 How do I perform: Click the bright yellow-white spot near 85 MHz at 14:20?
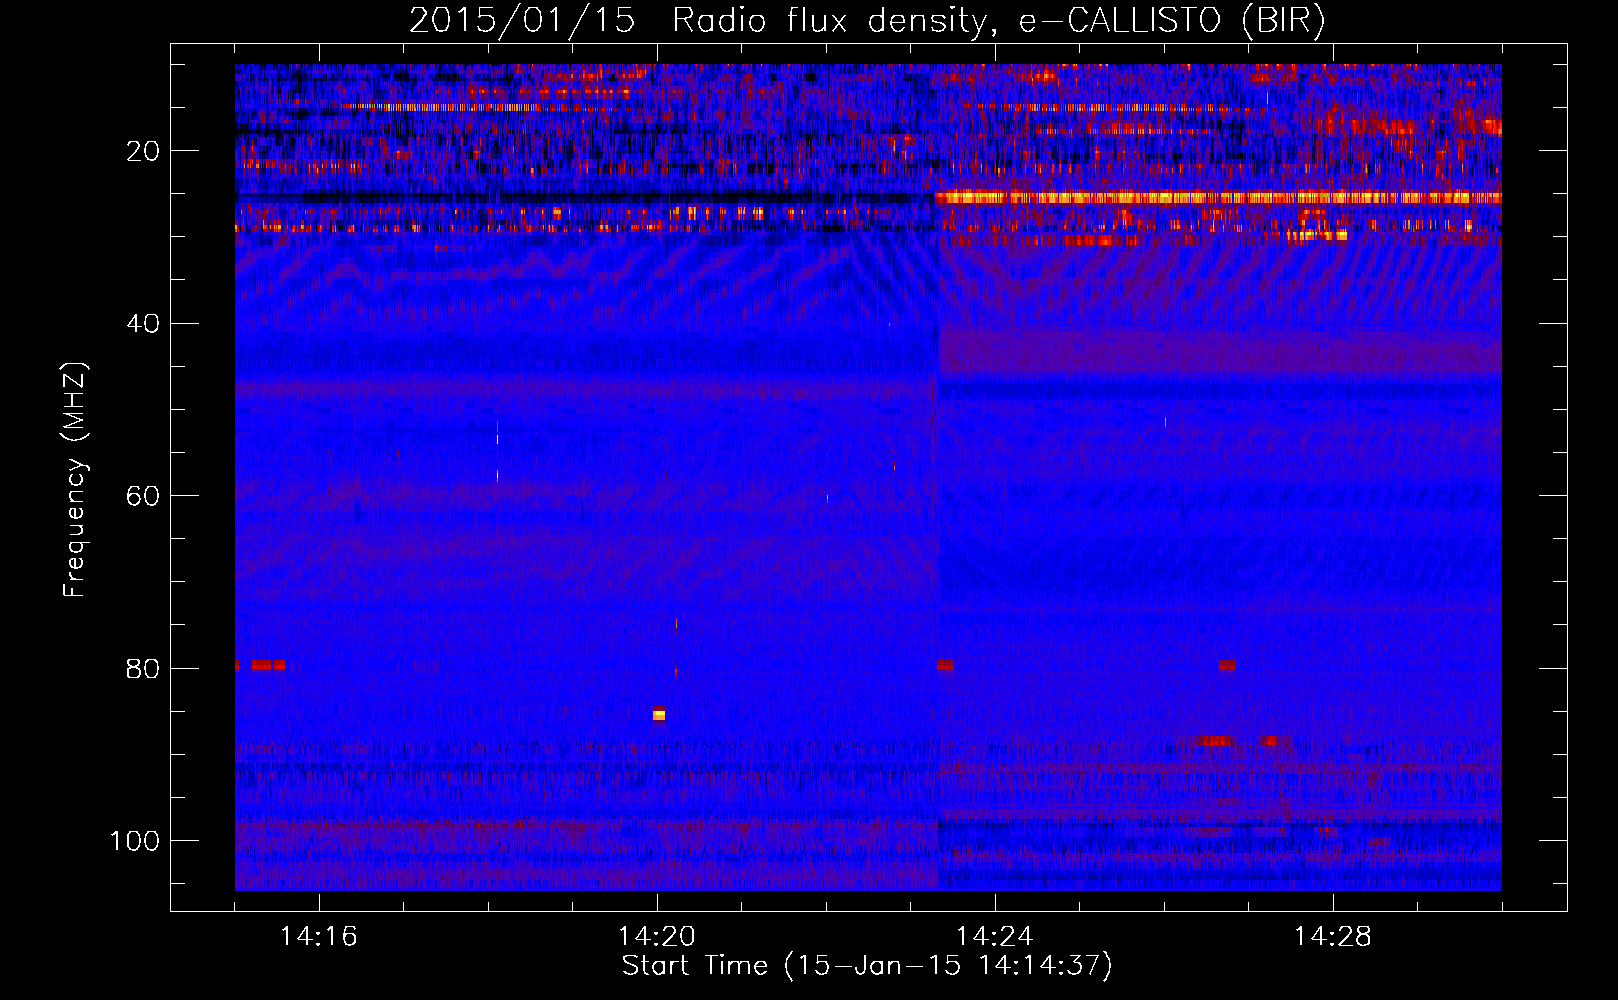pos(659,714)
